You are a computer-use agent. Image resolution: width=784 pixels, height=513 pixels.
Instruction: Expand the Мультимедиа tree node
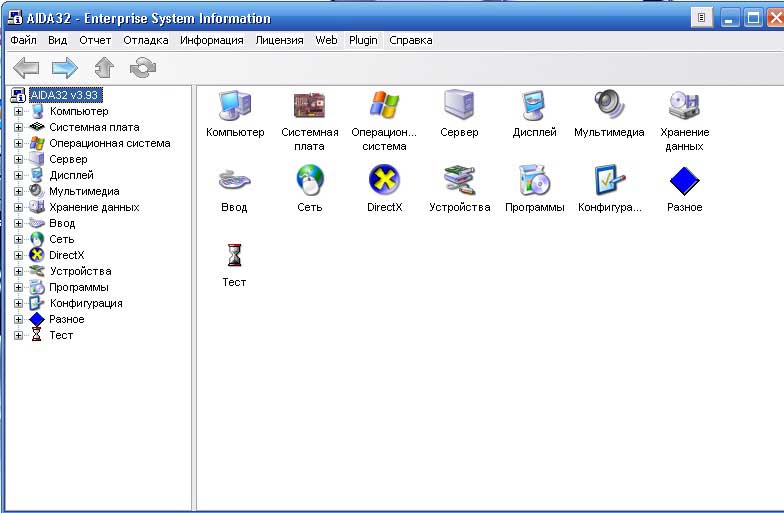click(18, 192)
